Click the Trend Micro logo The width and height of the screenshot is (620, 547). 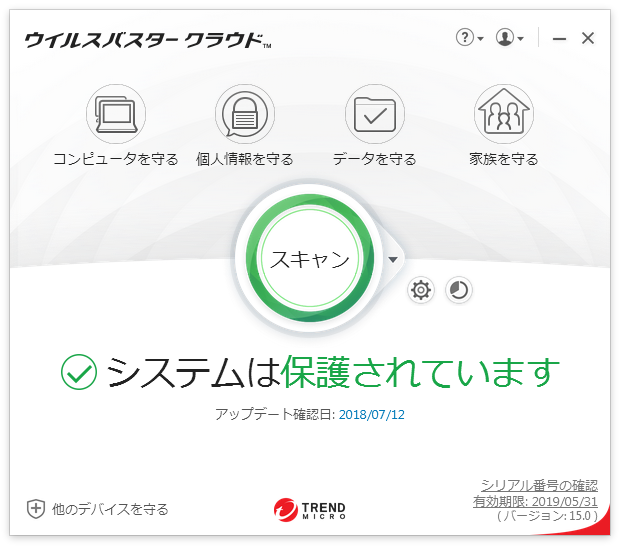310,510
